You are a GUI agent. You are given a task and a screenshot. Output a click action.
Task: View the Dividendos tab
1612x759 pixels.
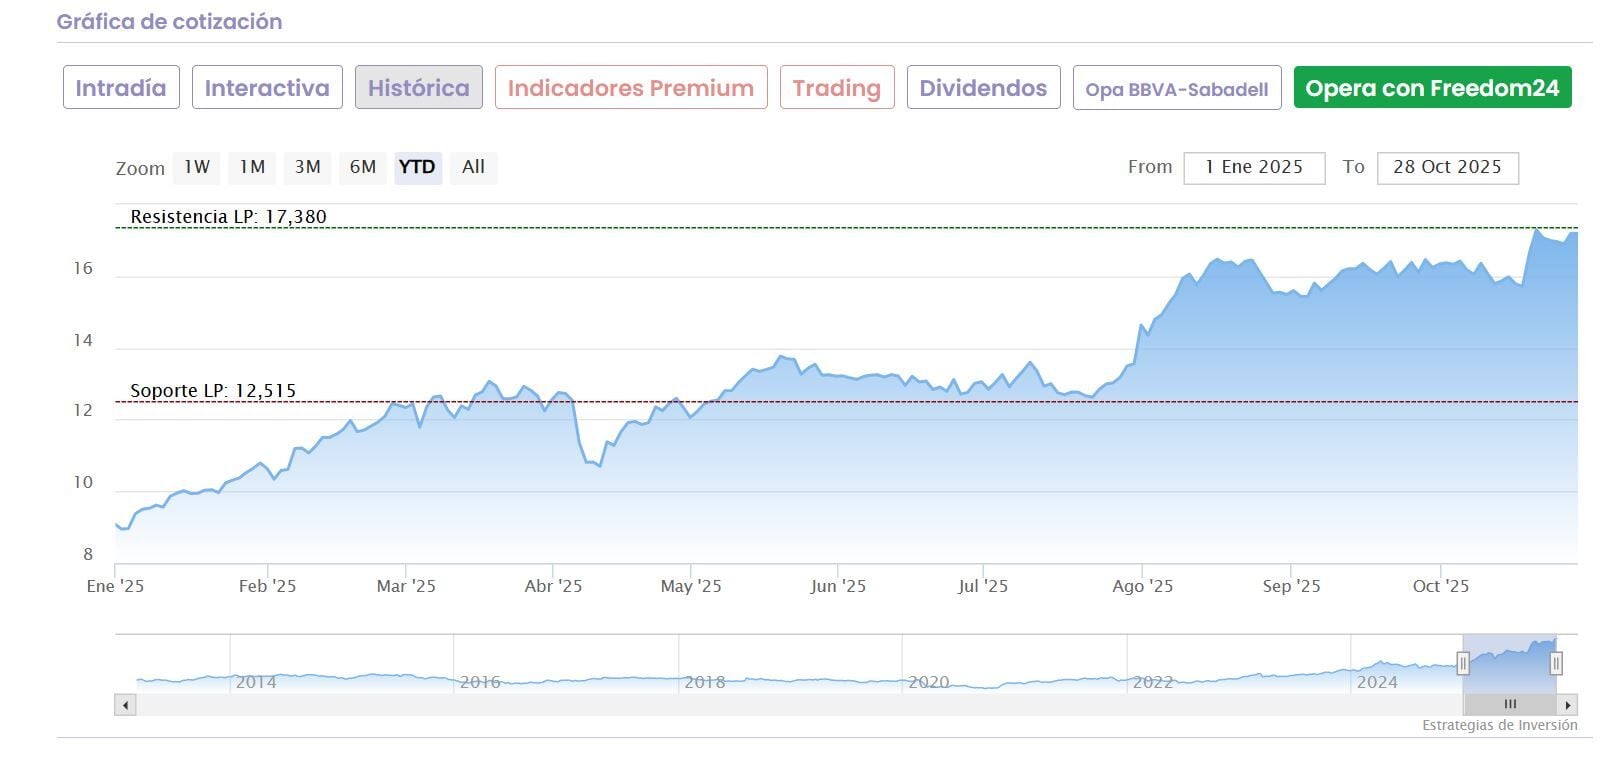[x=983, y=88]
